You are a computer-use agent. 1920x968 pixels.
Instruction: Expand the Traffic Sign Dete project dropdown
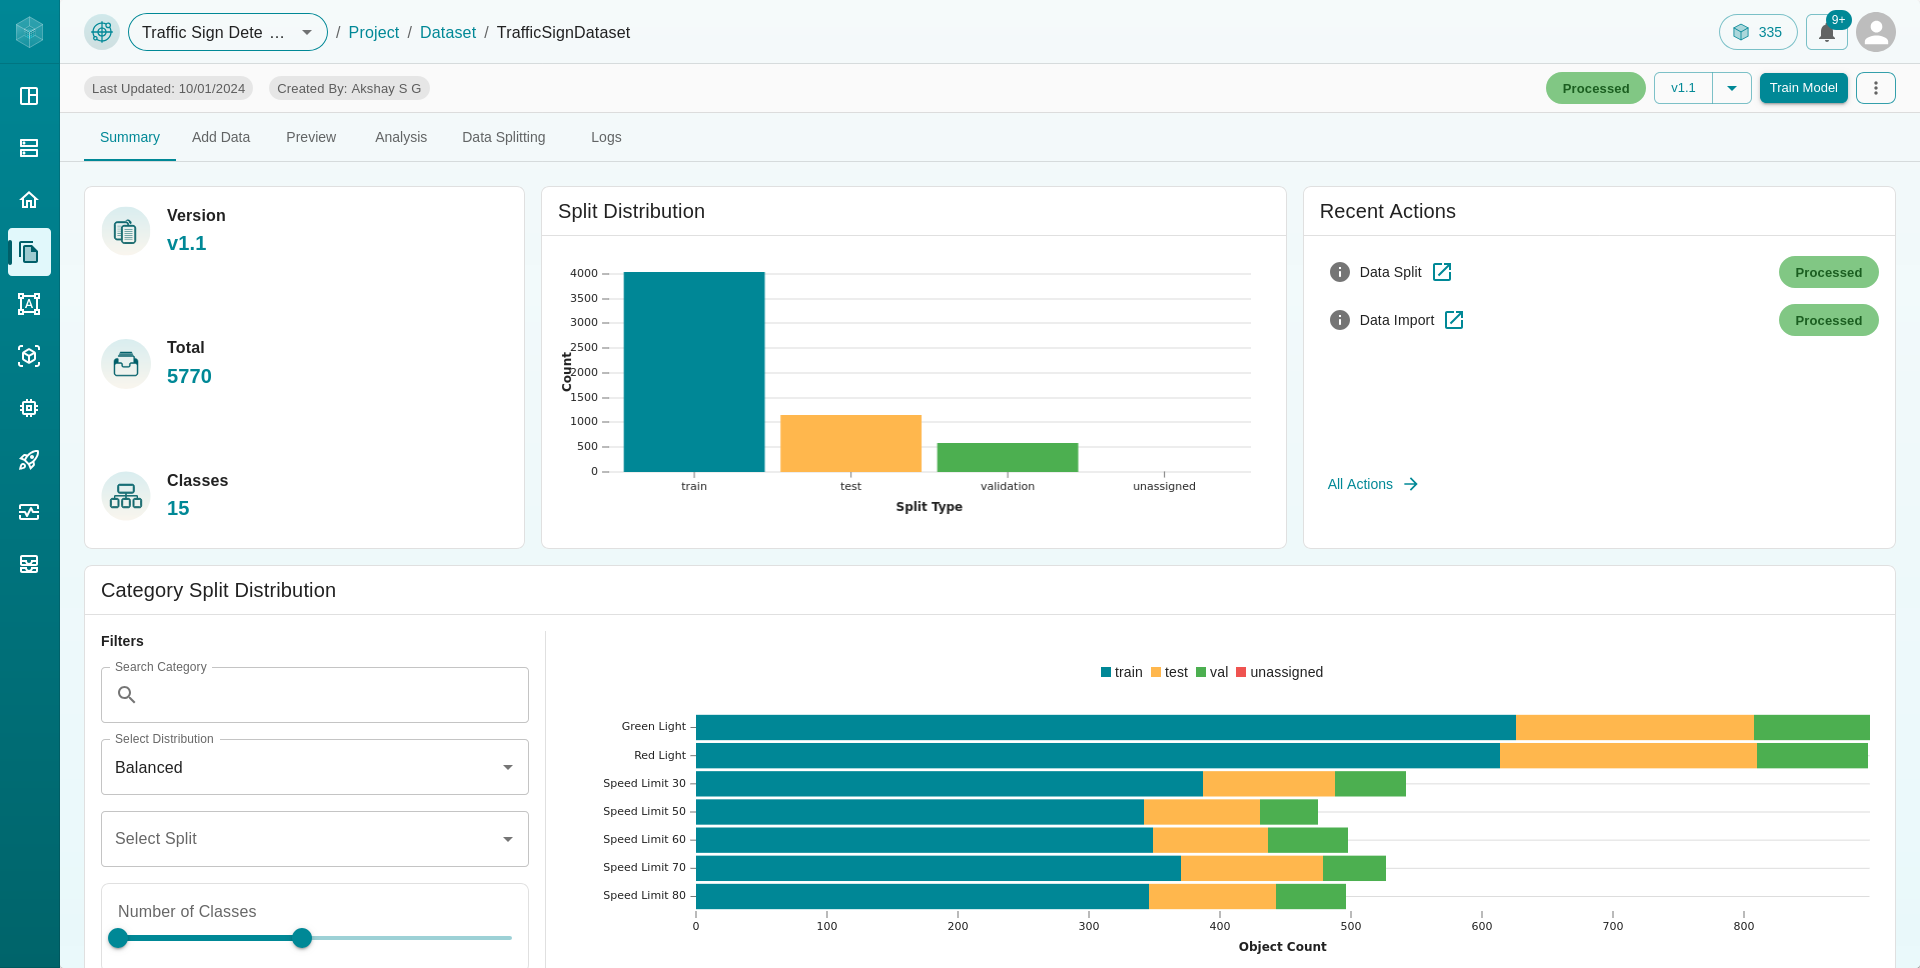pos(228,32)
